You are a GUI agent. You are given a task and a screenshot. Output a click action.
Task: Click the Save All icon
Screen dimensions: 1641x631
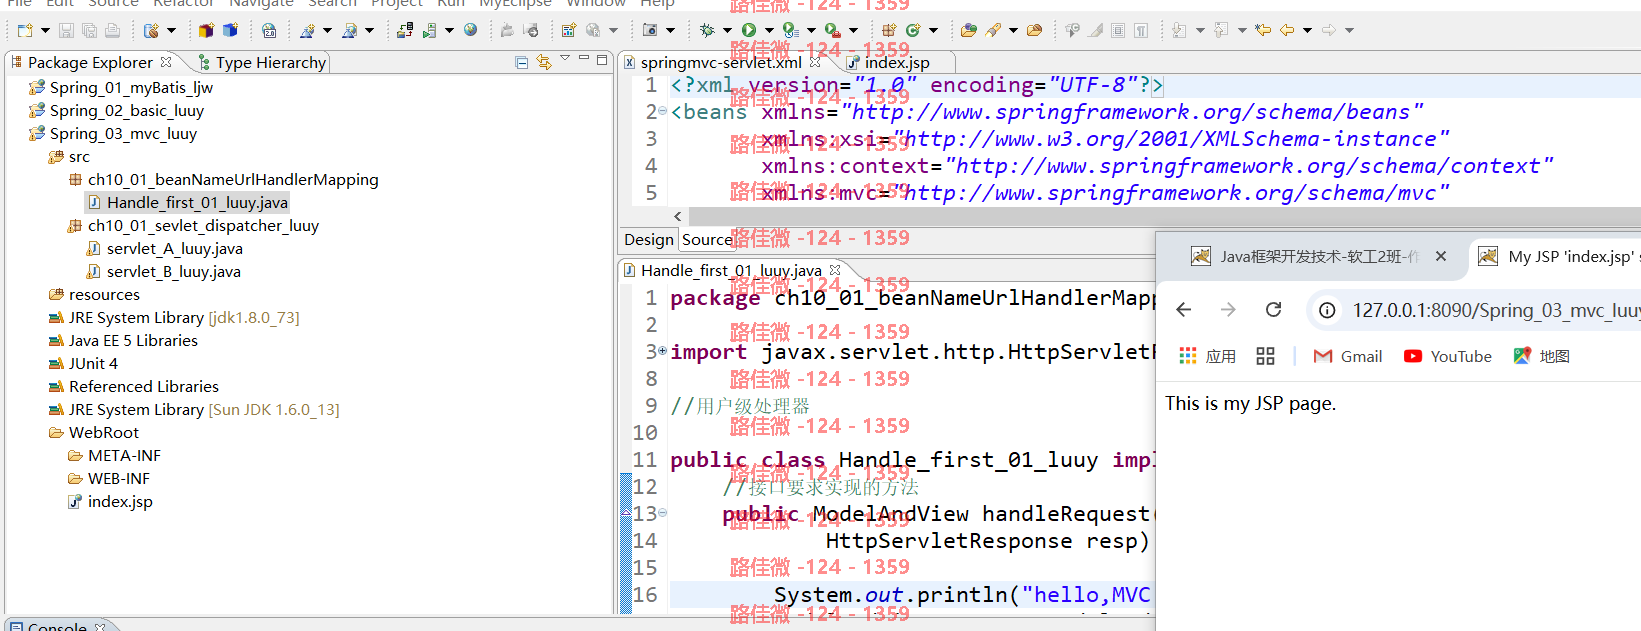[x=90, y=30]
